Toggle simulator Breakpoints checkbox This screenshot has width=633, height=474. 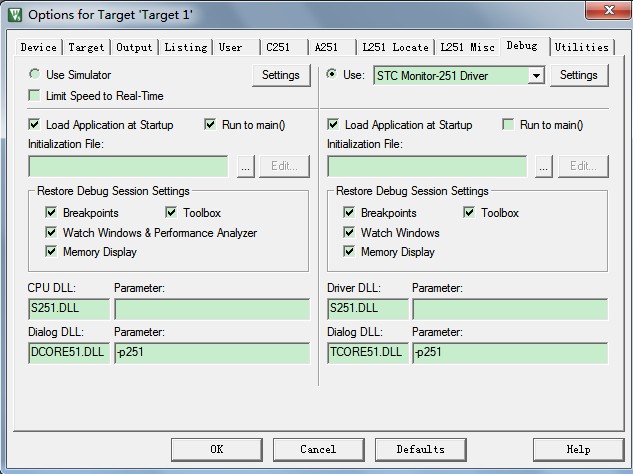tap(51, 212)
